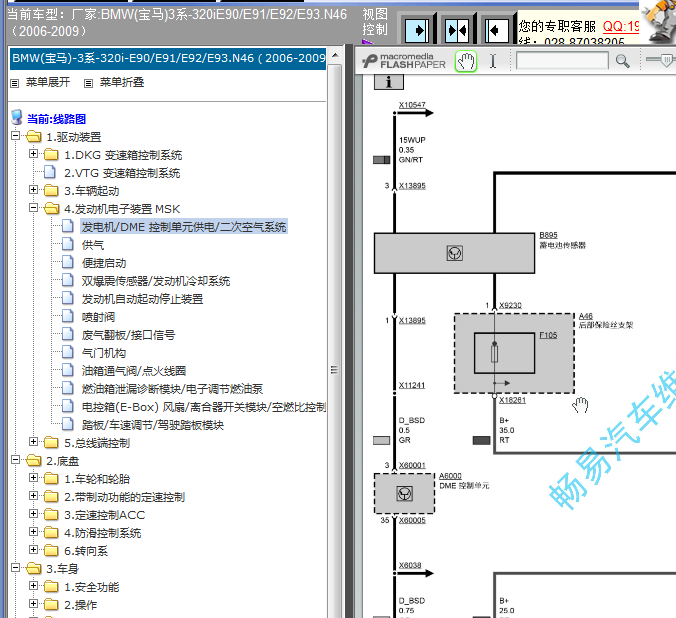This screenshot has width=676, height=618.
Task: Collapse the 3.车身 tree node
Action: (x=16, y=568)
